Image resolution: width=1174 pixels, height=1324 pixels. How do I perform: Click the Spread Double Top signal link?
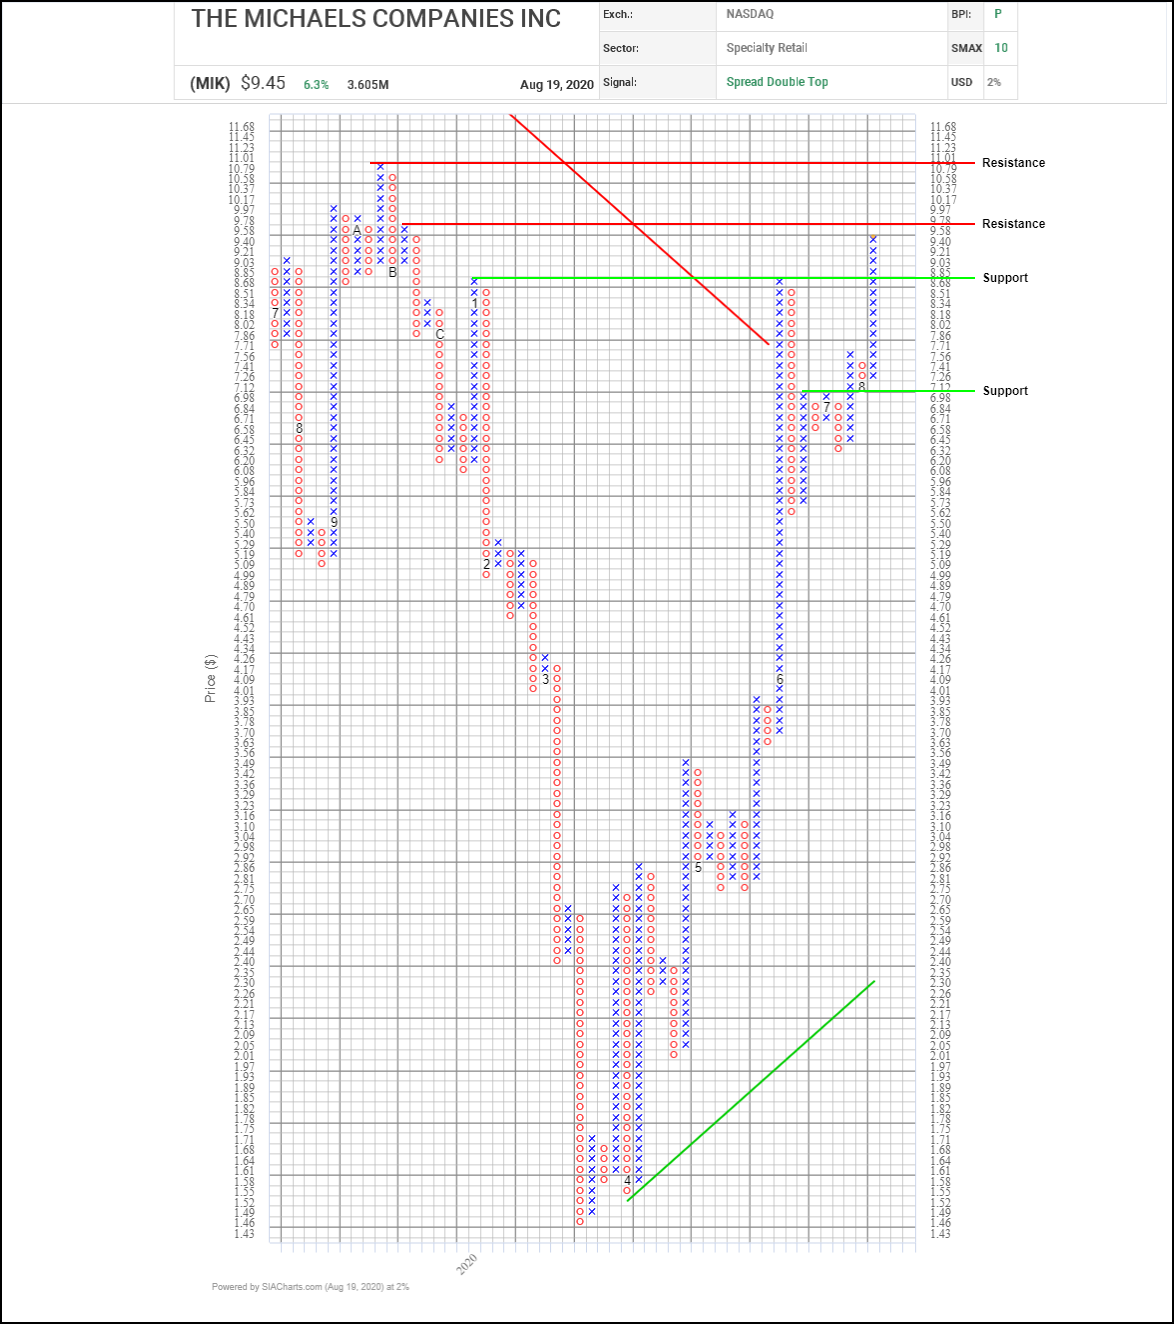pos(777,82)
